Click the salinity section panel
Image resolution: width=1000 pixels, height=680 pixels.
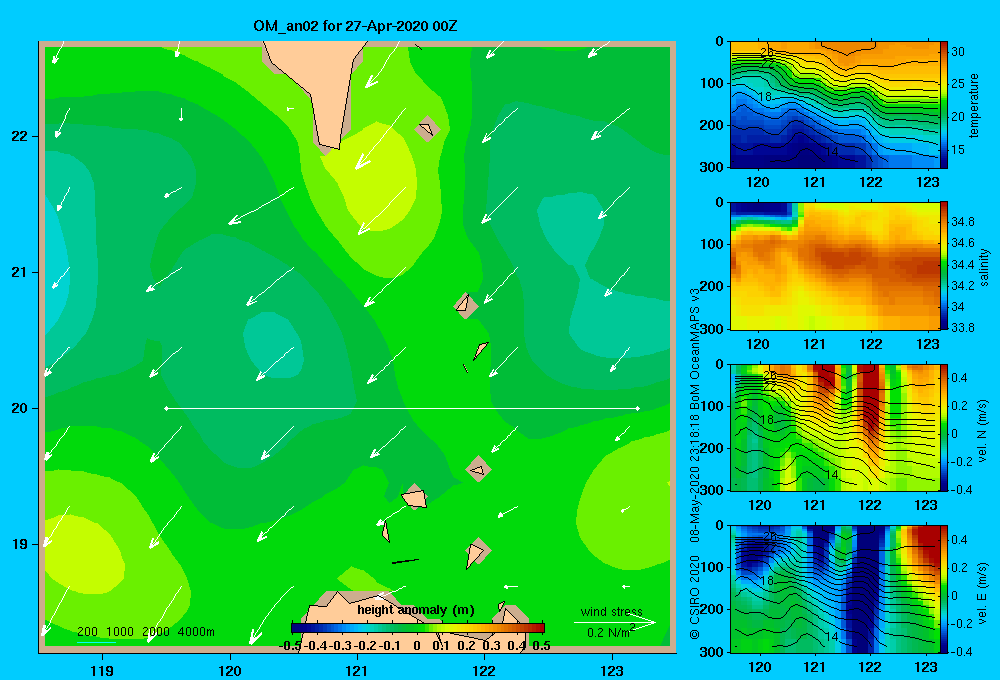pos(834,266)
